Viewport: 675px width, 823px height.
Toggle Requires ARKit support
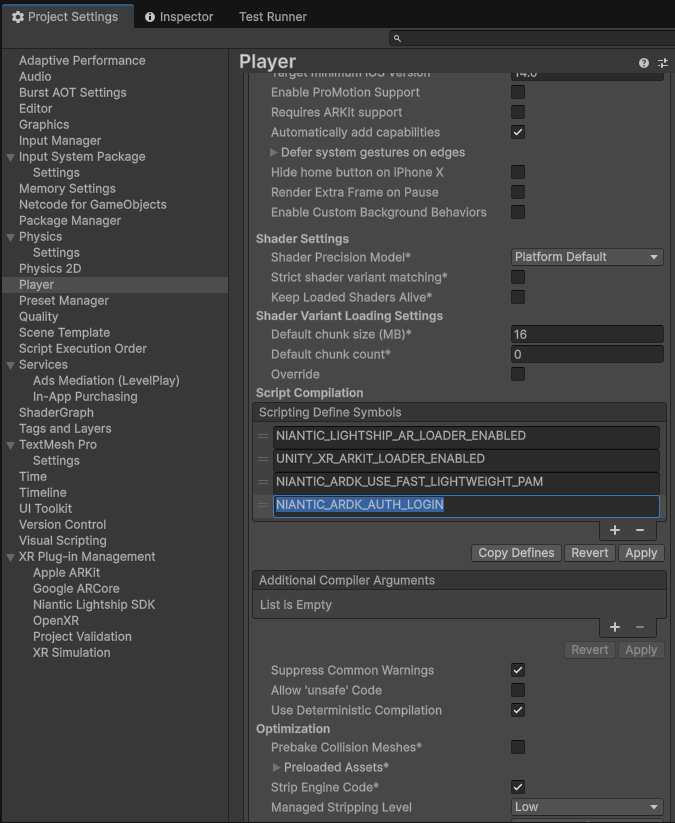click(x=518, y=112)
